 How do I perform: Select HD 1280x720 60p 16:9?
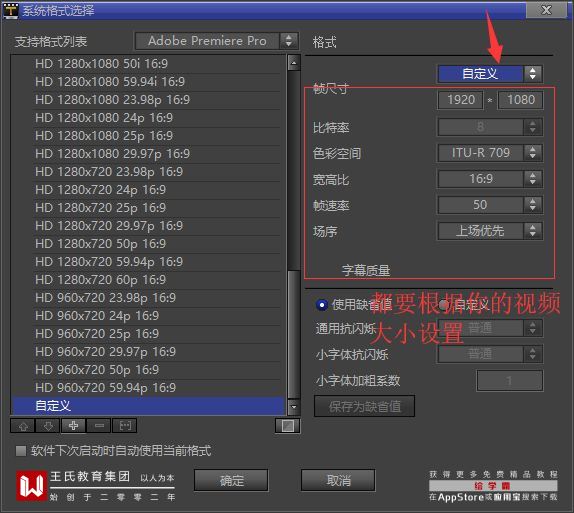click(x=148, y=280)
